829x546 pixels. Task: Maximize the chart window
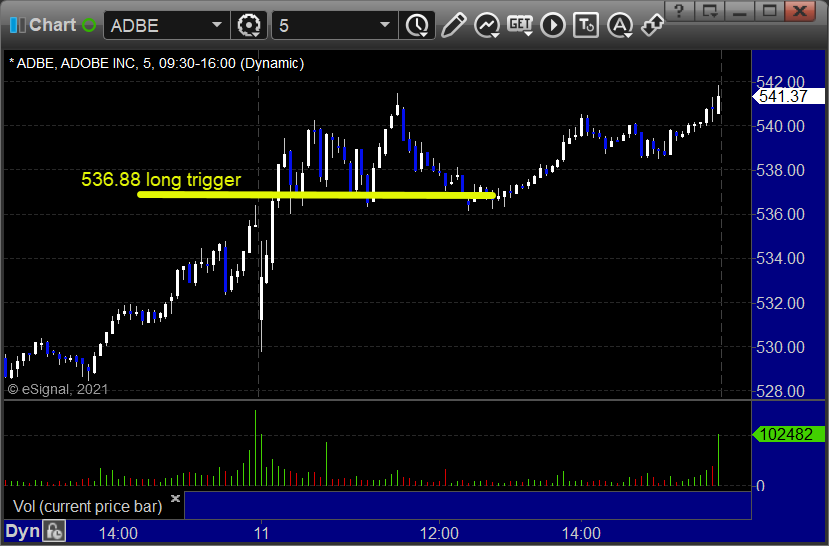(769, 11)
